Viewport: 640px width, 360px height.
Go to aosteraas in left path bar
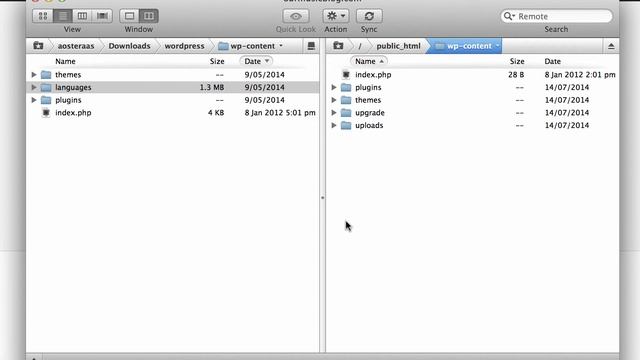coord(76,46)
